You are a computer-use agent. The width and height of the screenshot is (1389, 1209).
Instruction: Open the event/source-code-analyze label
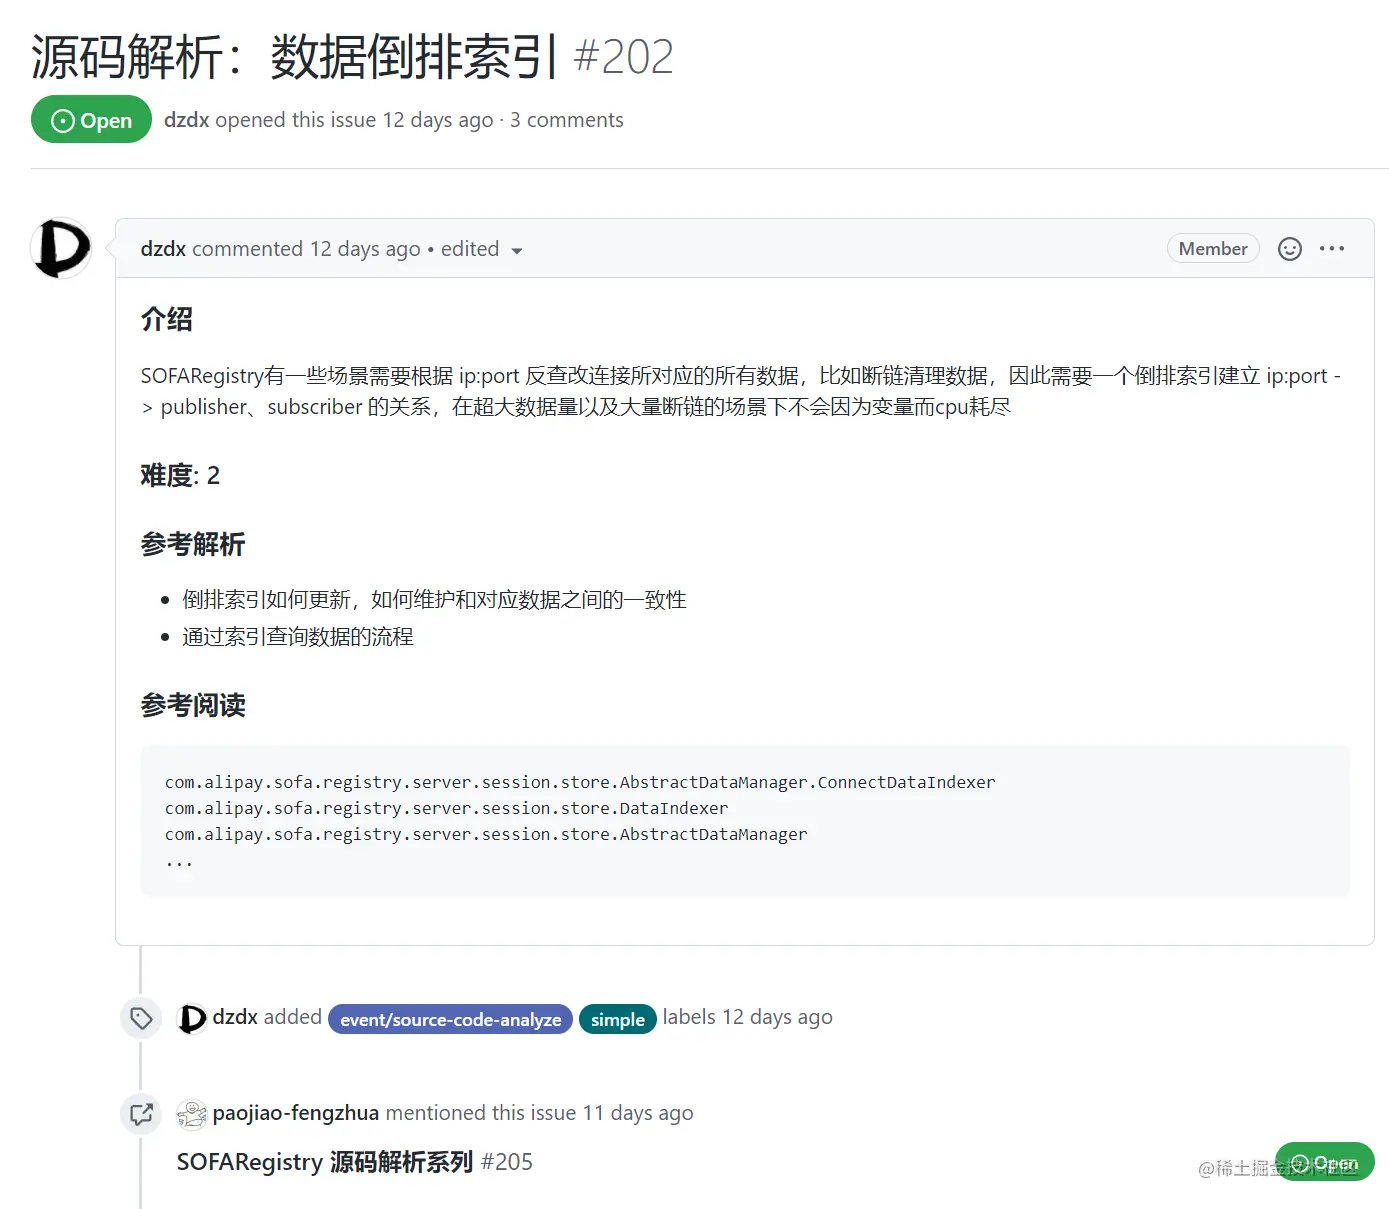[451, 1019]
